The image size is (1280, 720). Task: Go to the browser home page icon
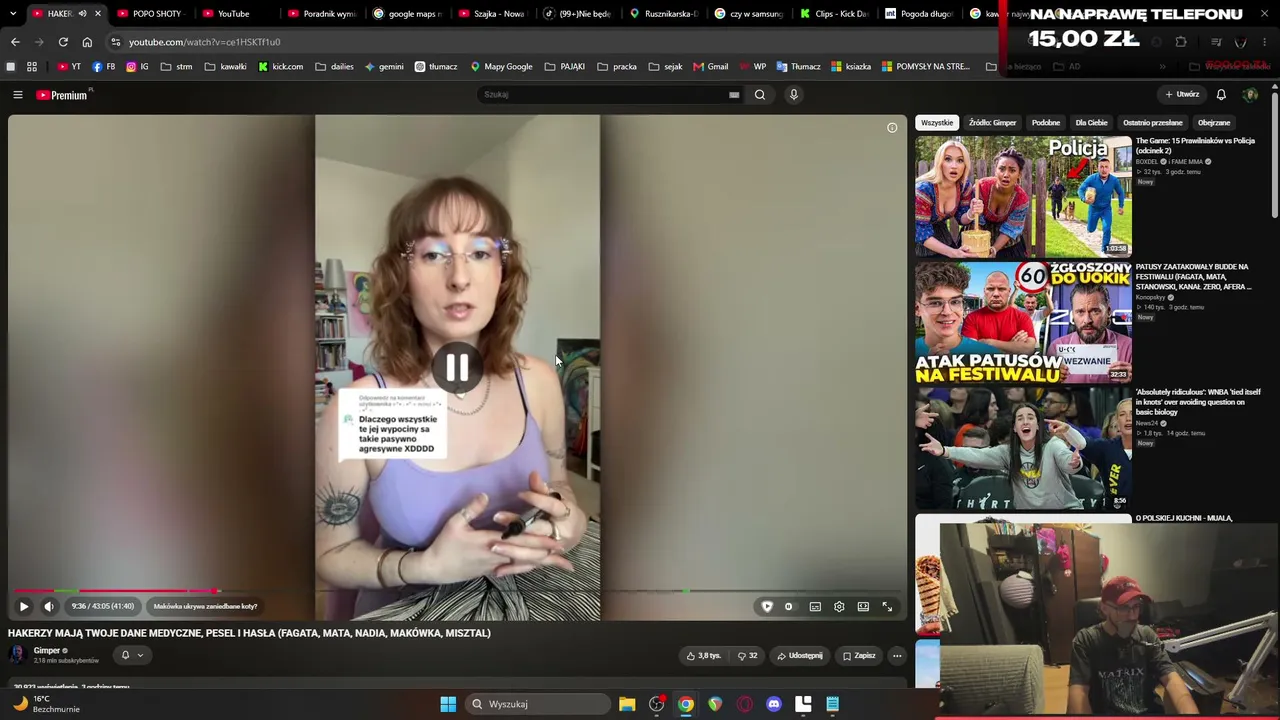[x=87, y=42]
